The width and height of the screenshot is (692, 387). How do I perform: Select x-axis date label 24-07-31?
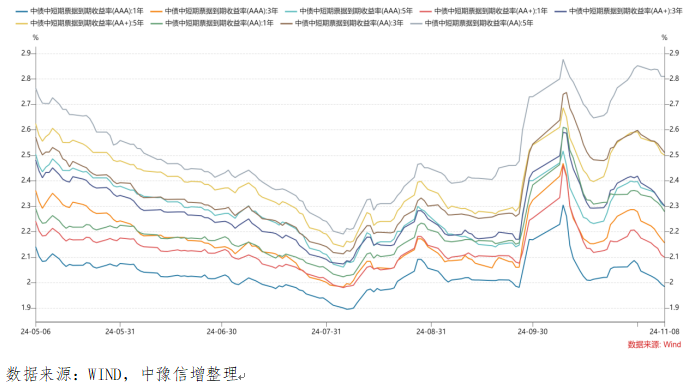coord(326,331)
